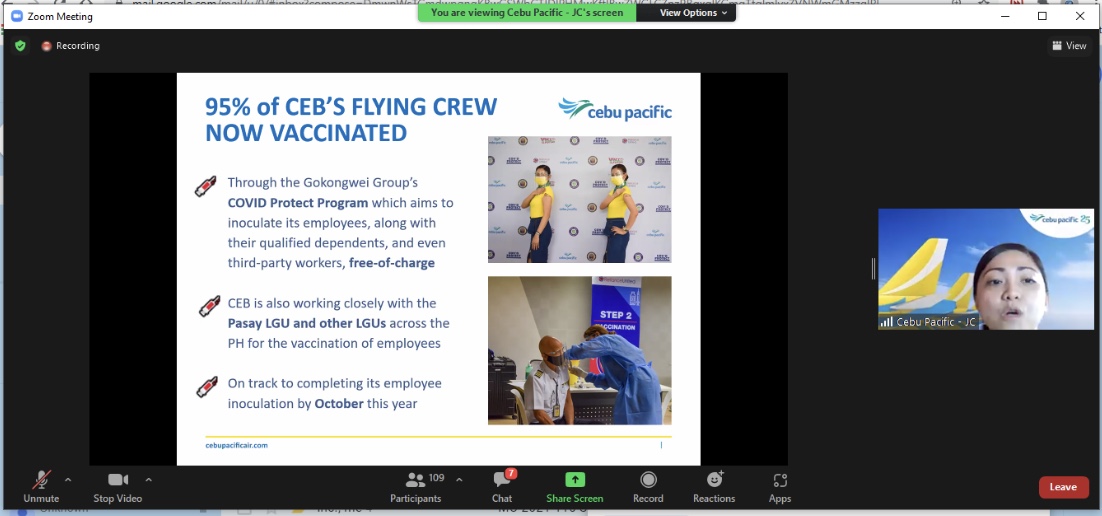Open the Participants panel
Image resolution: width=1102 pixels, height=516 pixels.
coord(415,487)
